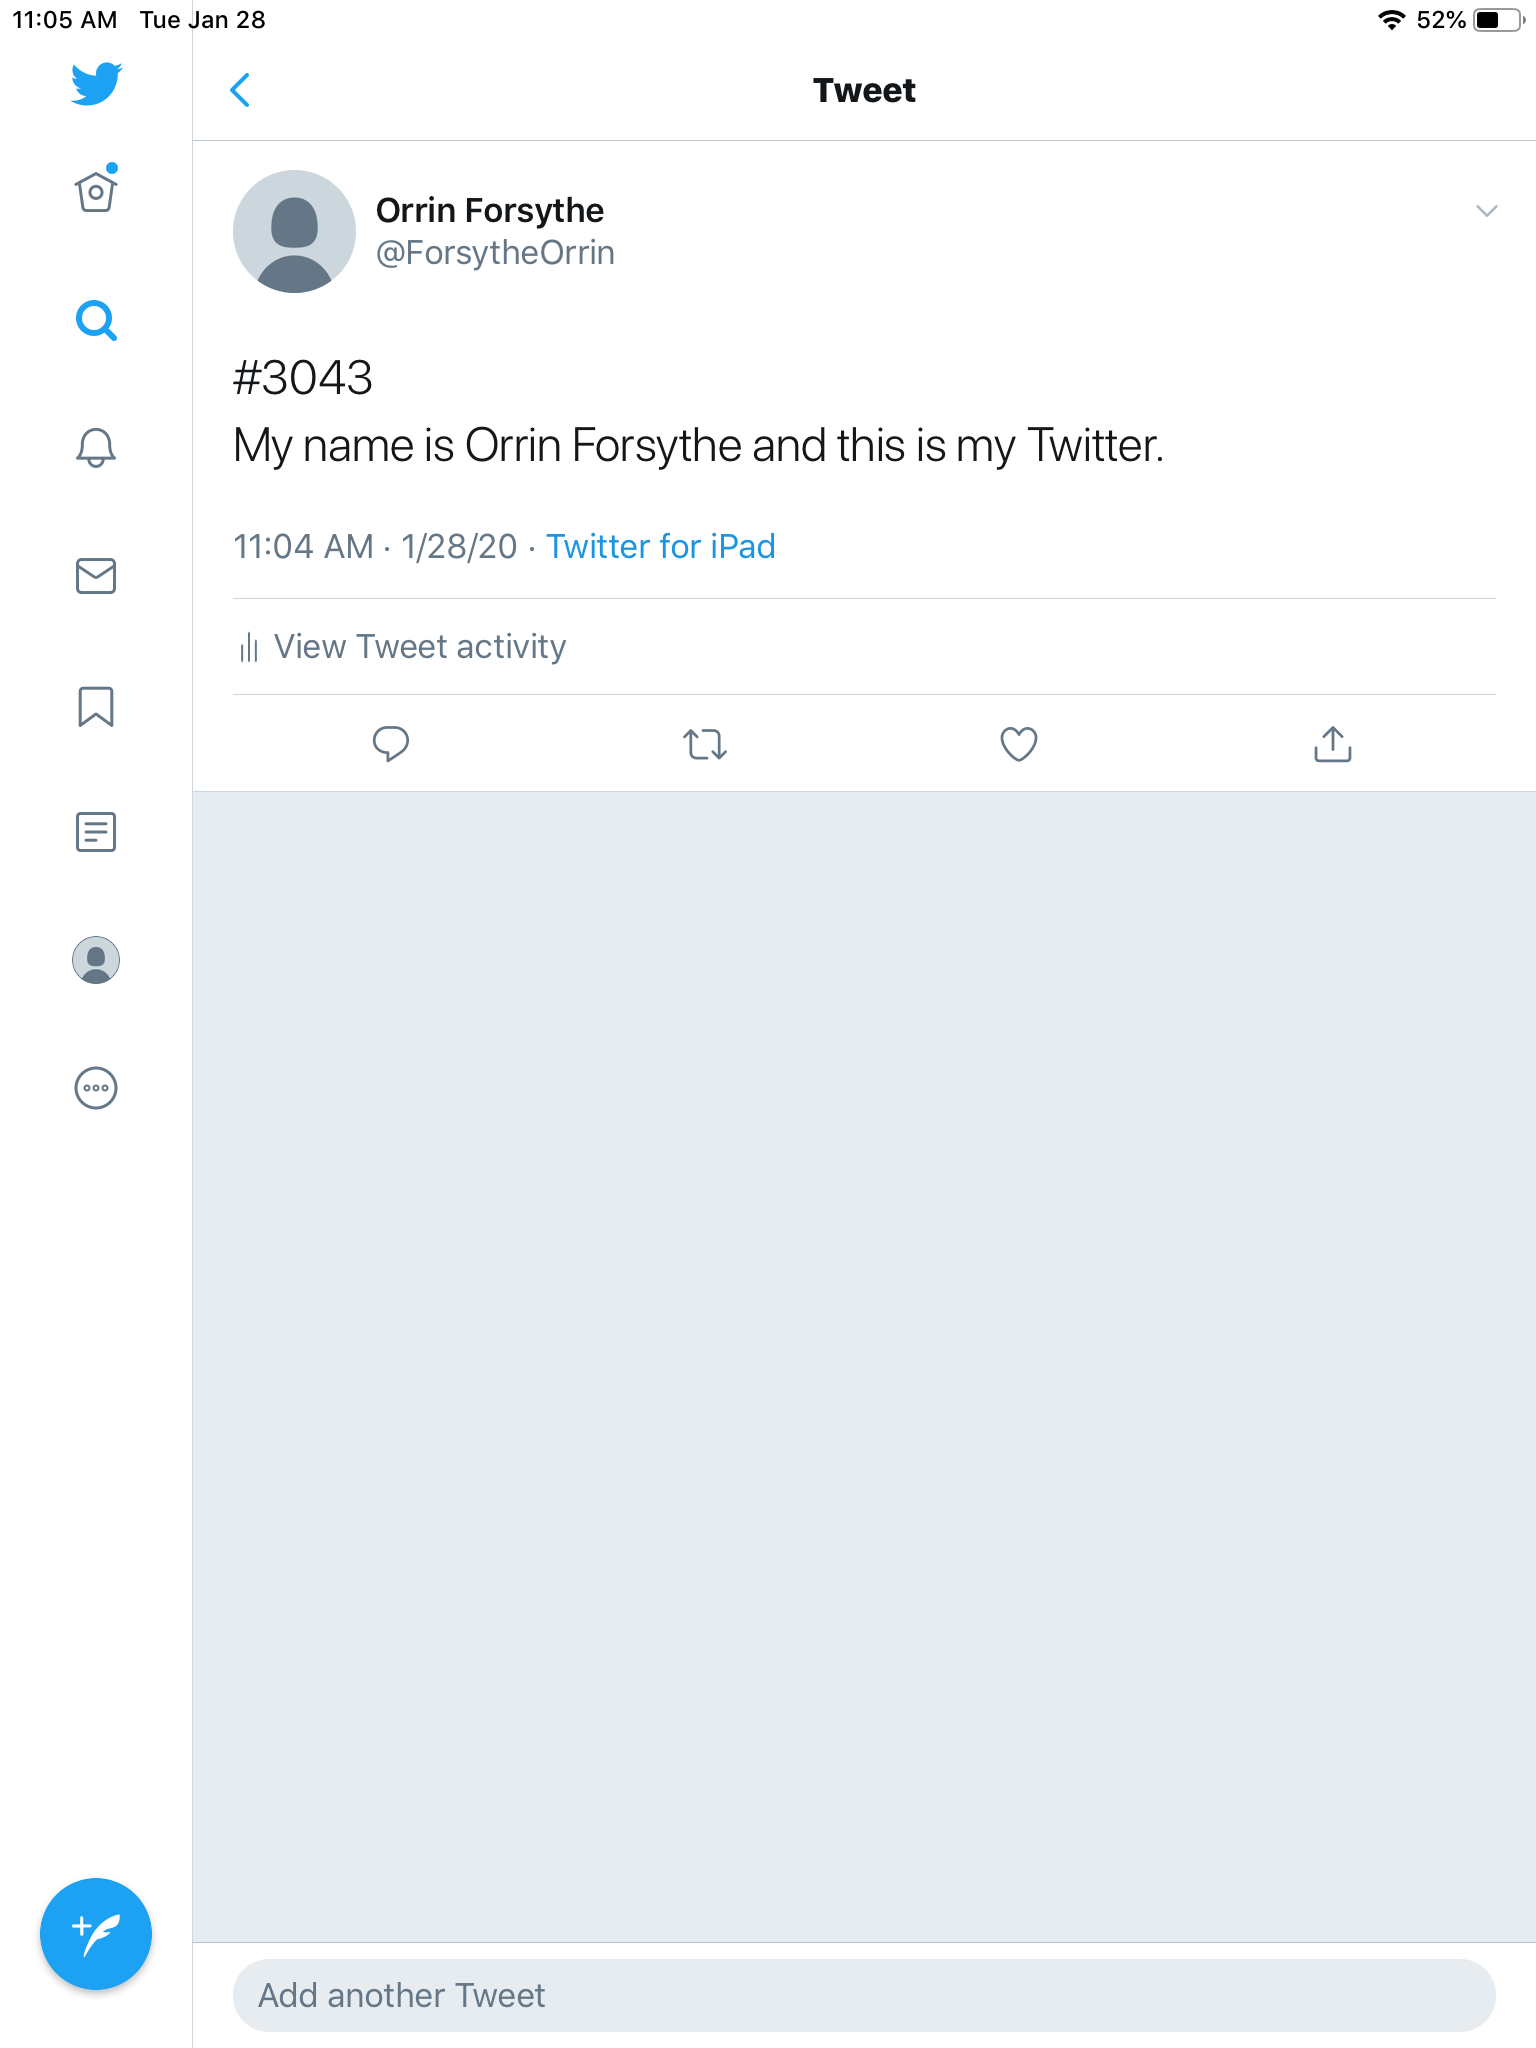
Task: Open the Search tab in sidebar
Action: pos(96,321)
